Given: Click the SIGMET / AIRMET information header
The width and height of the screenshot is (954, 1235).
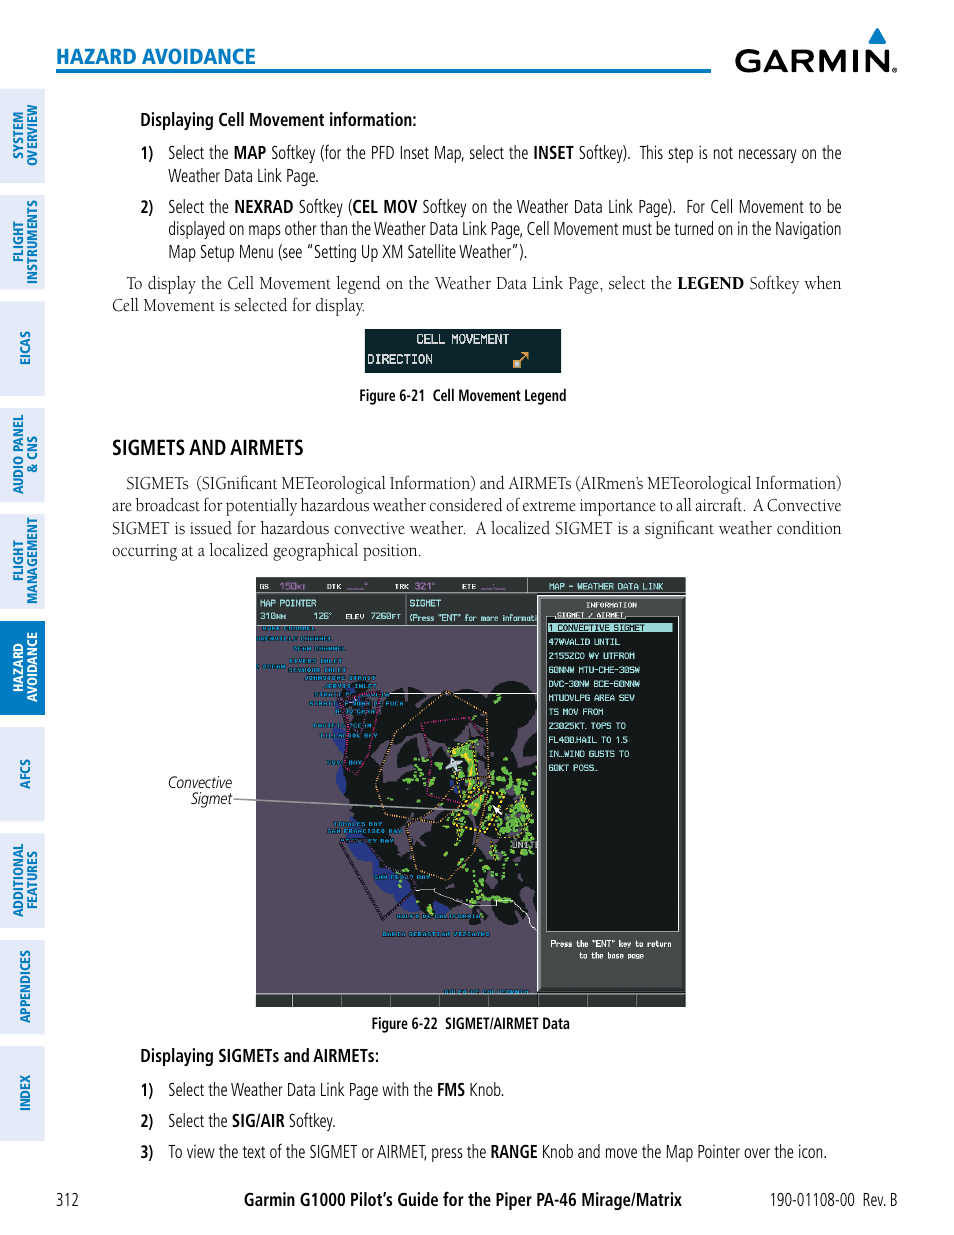Looking at the screenshot, I should [x=591, y=615].
